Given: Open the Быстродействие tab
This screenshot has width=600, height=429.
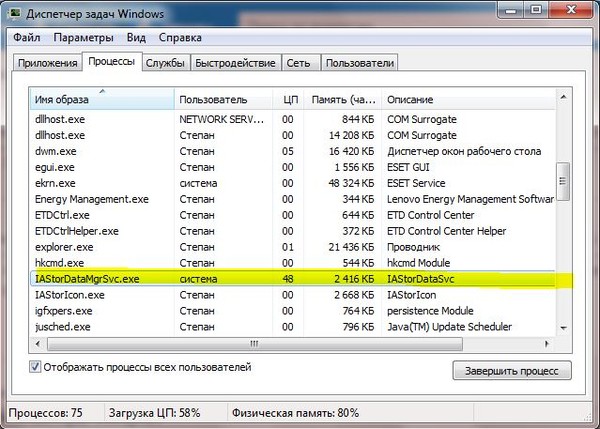Looking at the screenshot, I should [235, 63].
